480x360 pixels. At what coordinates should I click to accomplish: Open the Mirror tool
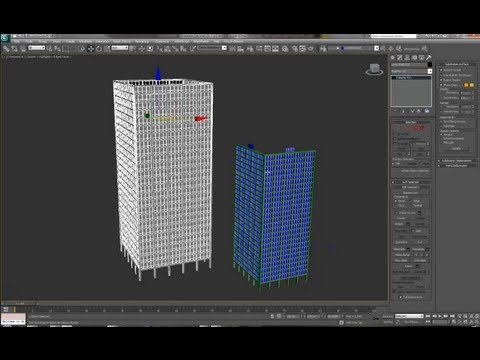click(x=232, y=49)
